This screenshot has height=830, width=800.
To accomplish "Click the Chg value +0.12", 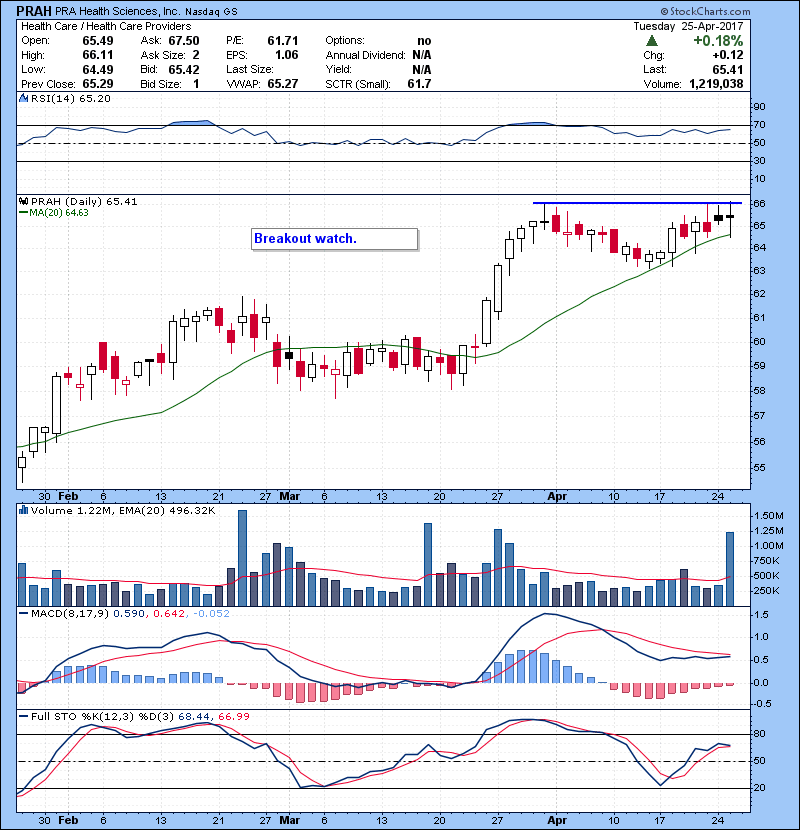I will [728, 55].
